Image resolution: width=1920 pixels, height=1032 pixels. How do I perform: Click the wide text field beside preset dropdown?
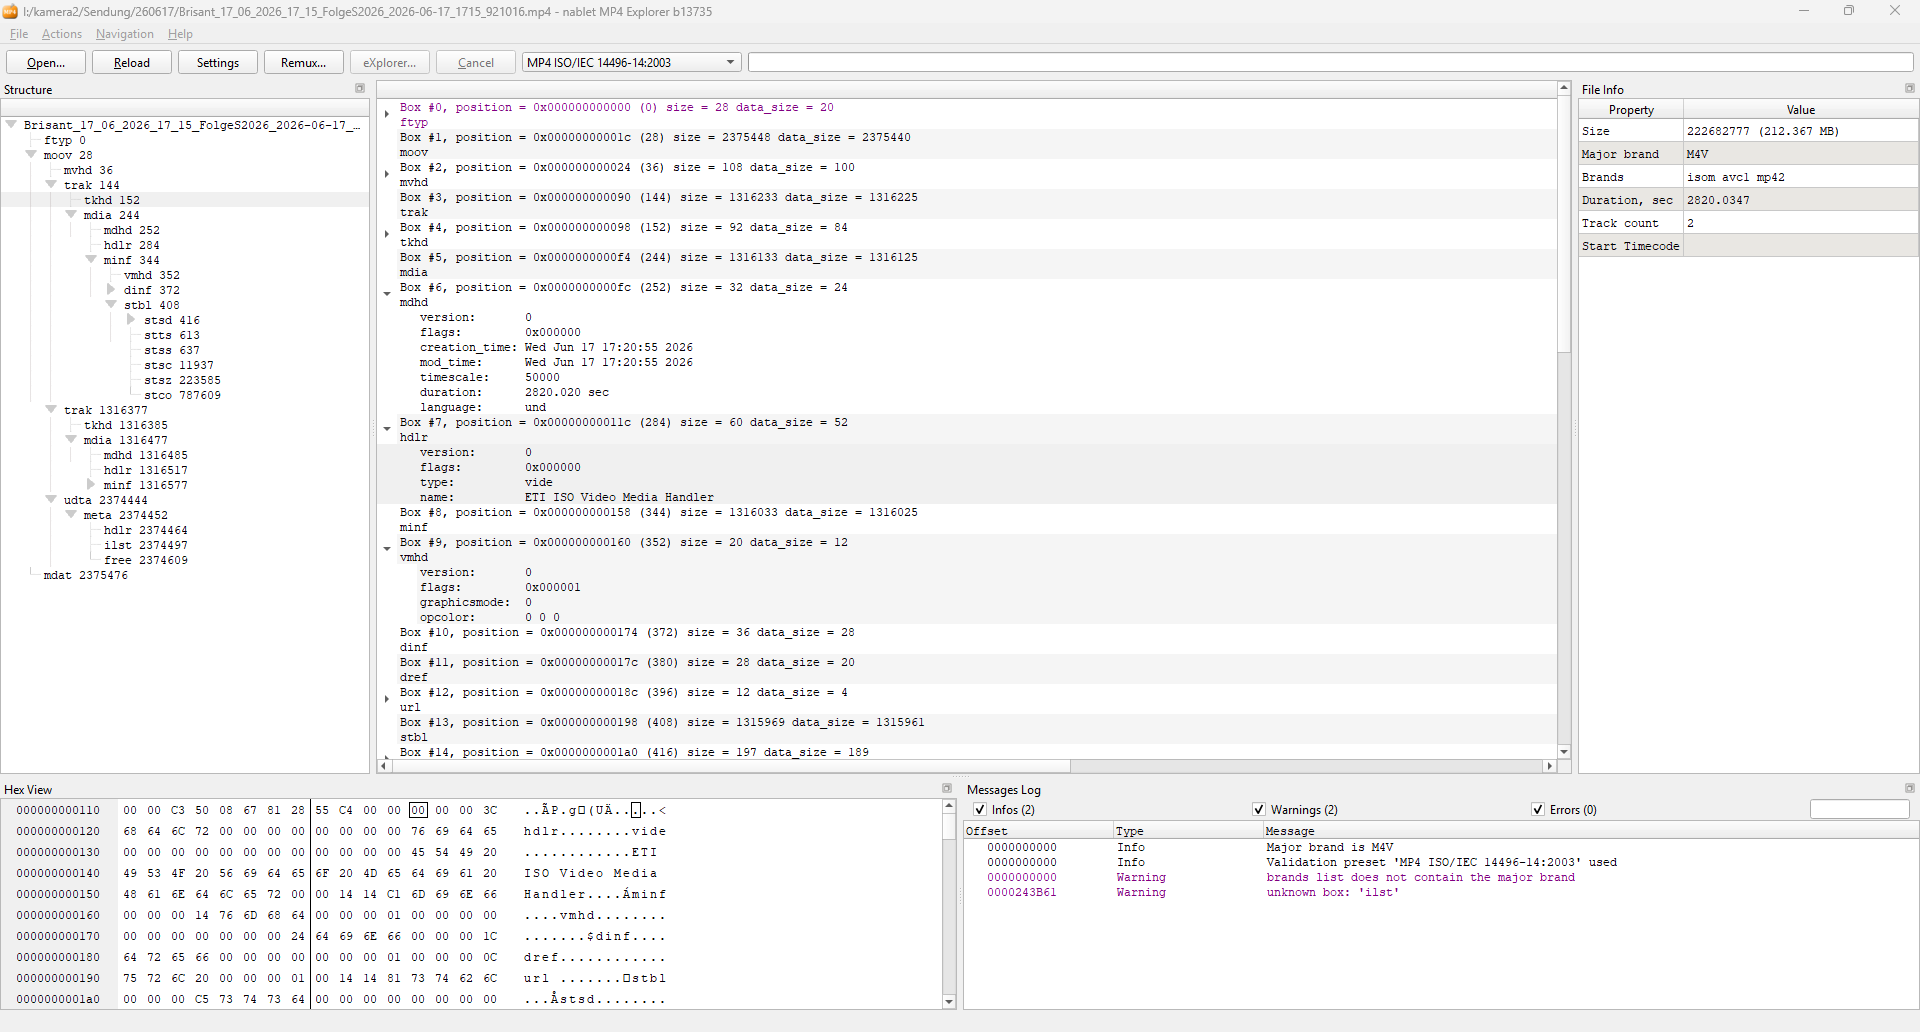click(1330, 62)
